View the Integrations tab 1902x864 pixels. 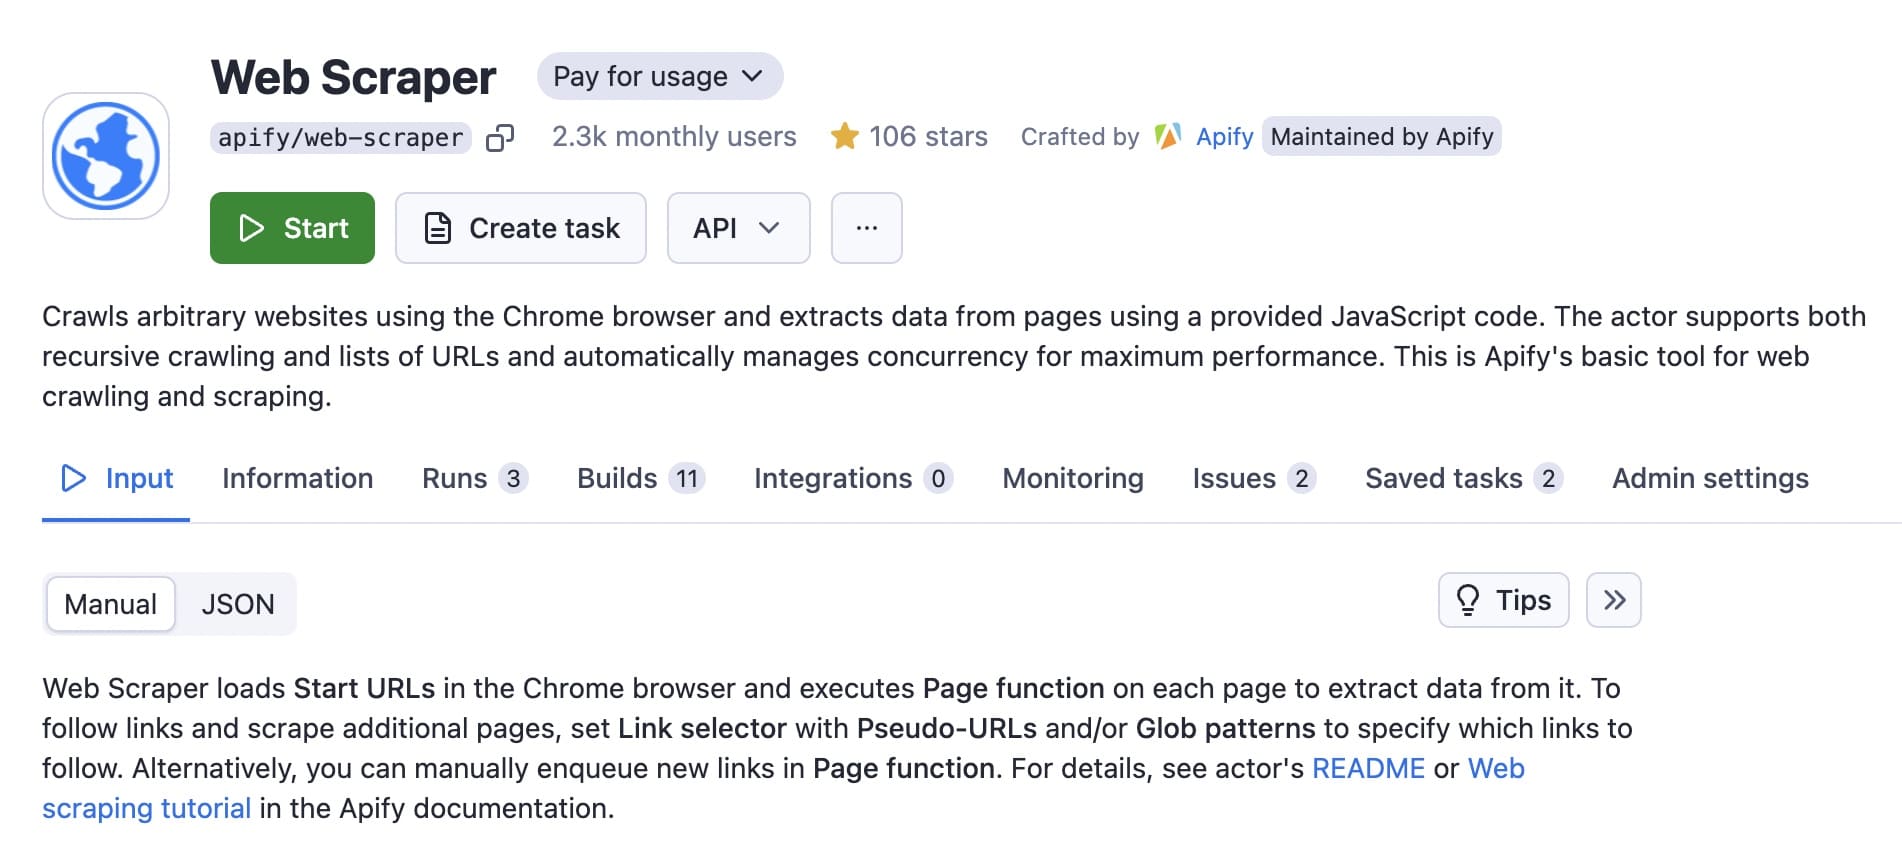853,478
